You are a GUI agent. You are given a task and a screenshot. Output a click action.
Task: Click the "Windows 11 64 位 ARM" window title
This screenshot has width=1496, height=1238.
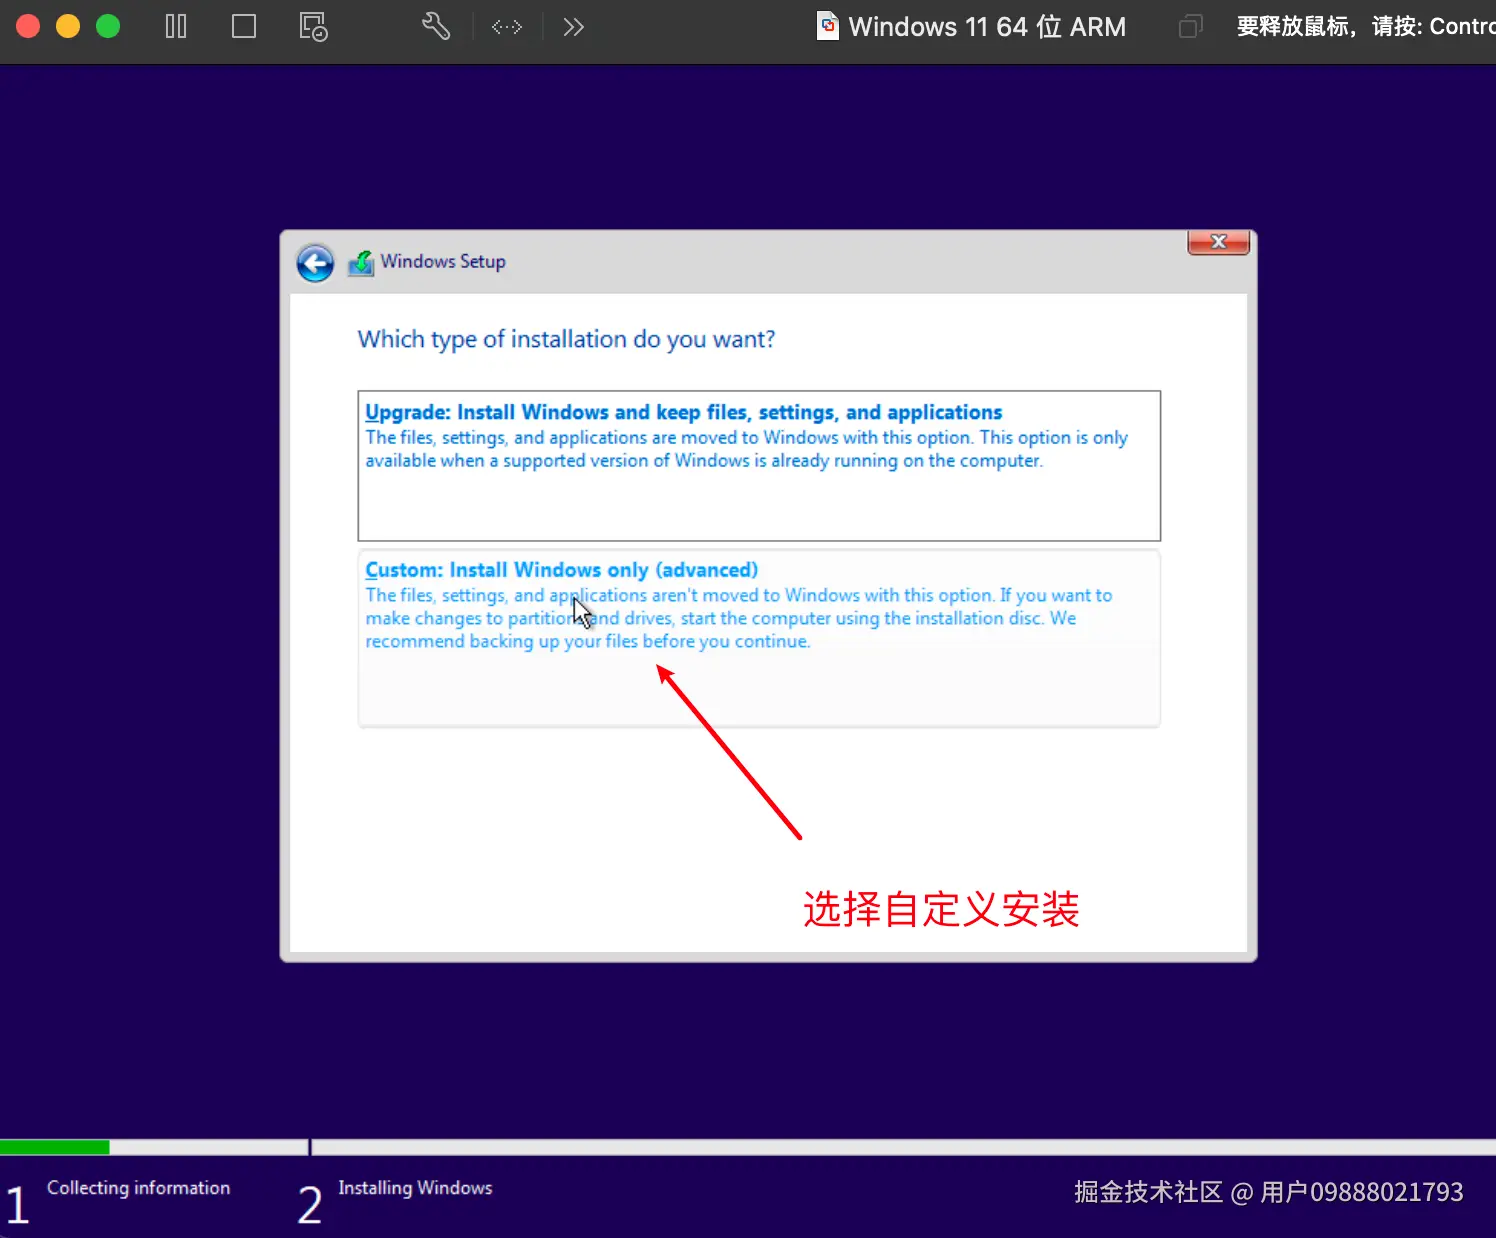coord(987,27)
